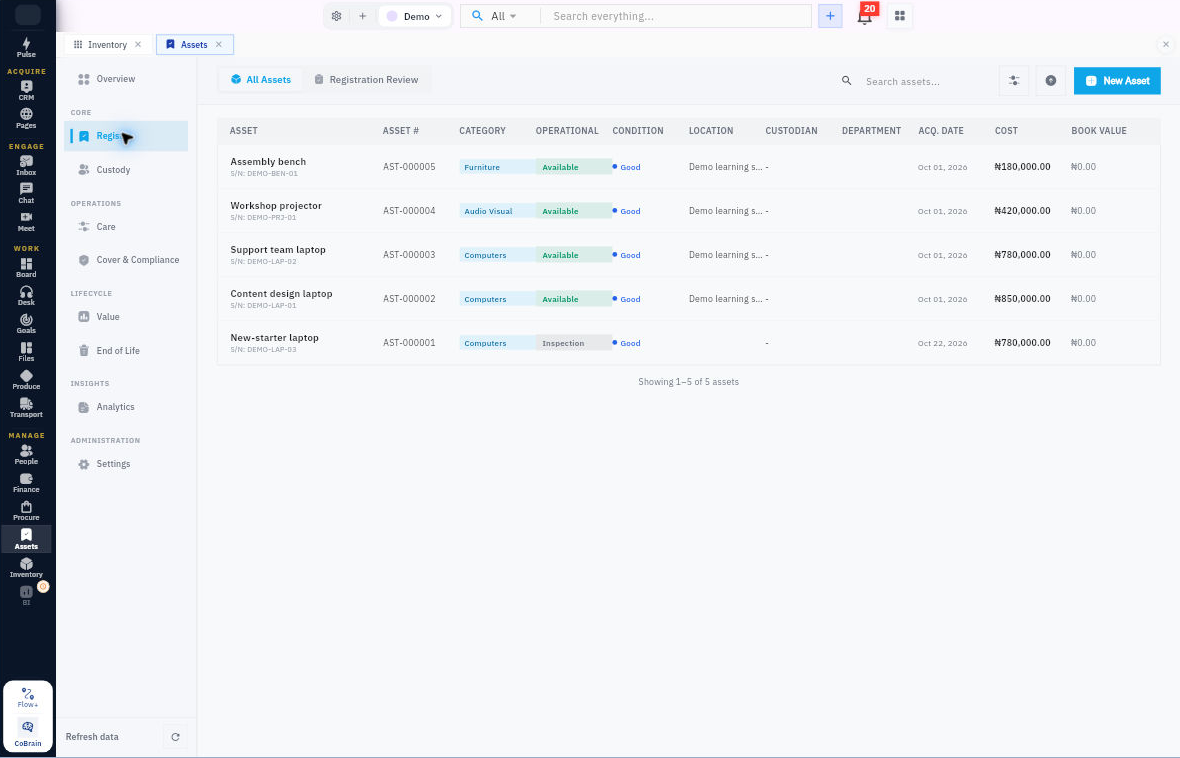Open the Files module
1180x758 pixels.
point(26,352)
